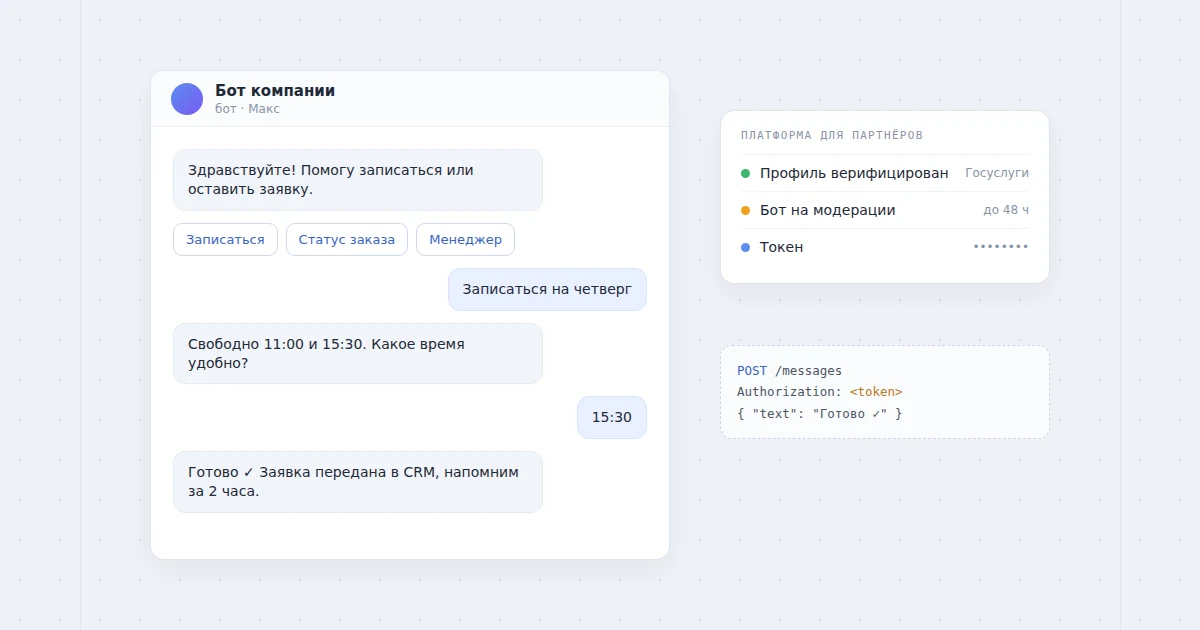Click the message «Готово ✓ Заявка передана в CRM»
The width and height of the screenshot is (1200, 630).
(x=358, y=482)
